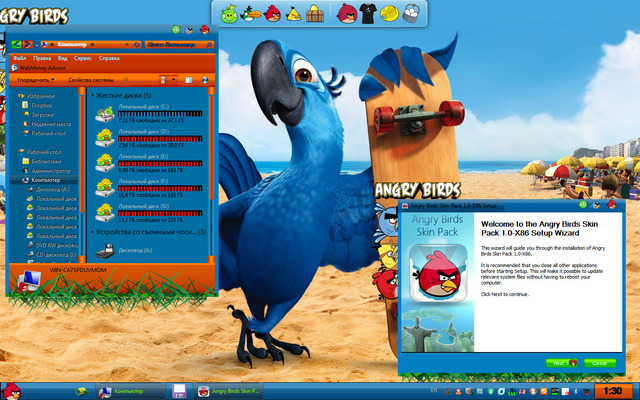Click the green fish quick launch icon
The image size is (640, 400).
82,391
